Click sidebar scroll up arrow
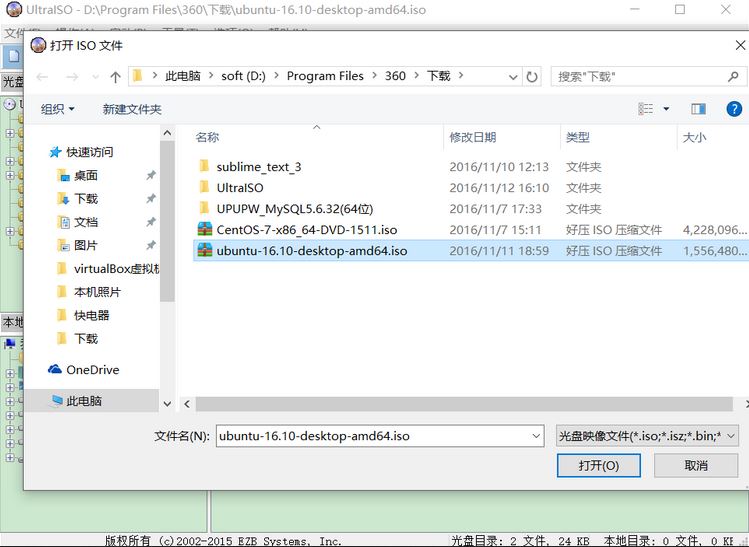 [x=167, y=133]
